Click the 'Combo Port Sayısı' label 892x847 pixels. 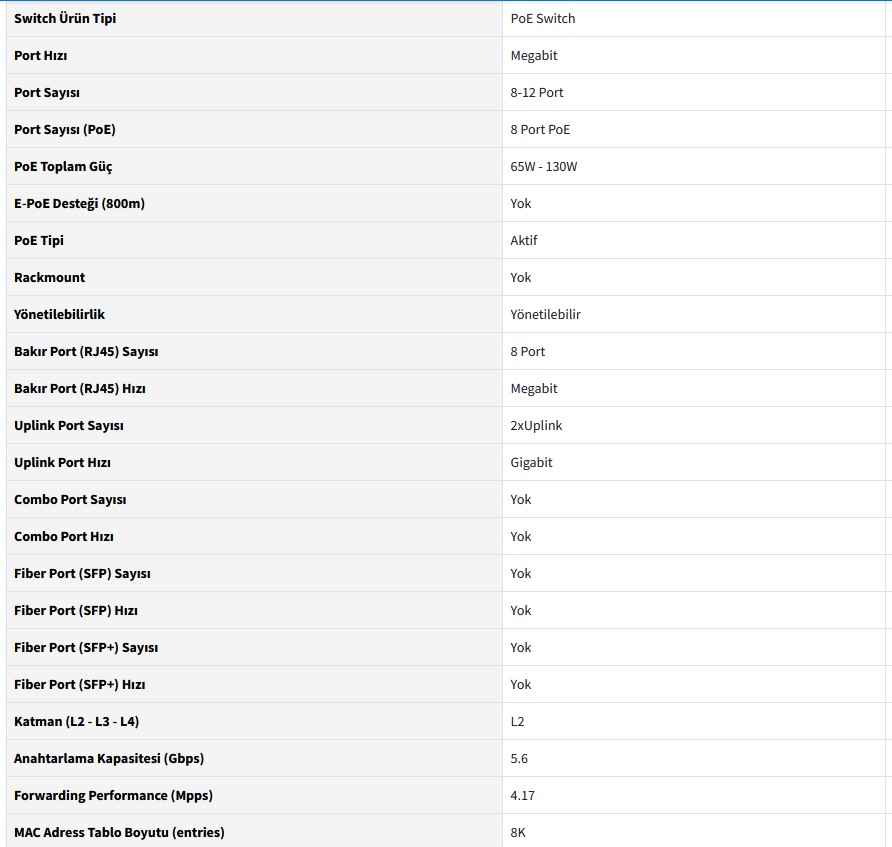[70, 499]
